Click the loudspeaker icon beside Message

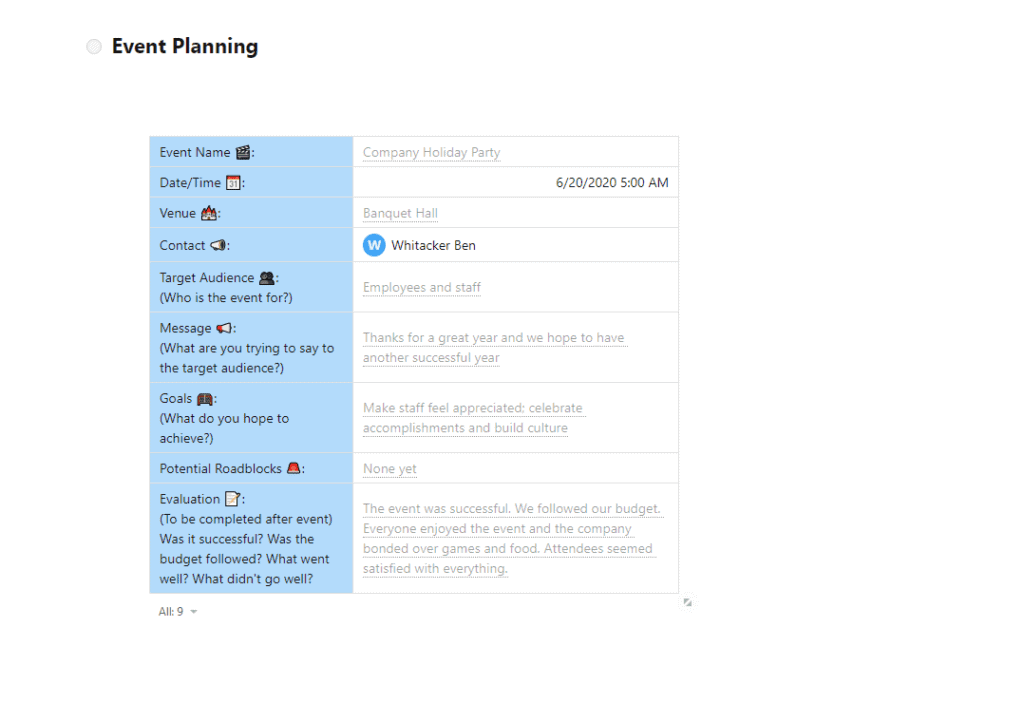(x=225, y=328)
